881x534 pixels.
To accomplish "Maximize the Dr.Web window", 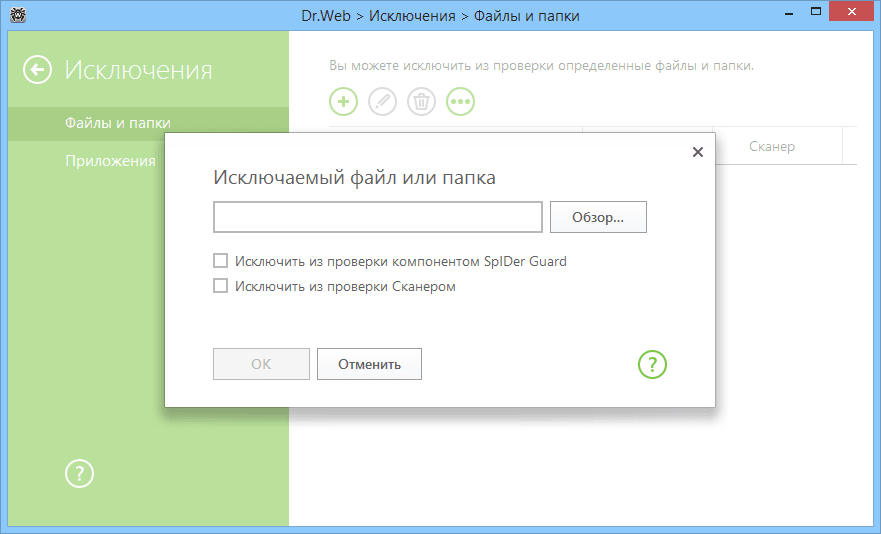I will click(x=816, y=12).
